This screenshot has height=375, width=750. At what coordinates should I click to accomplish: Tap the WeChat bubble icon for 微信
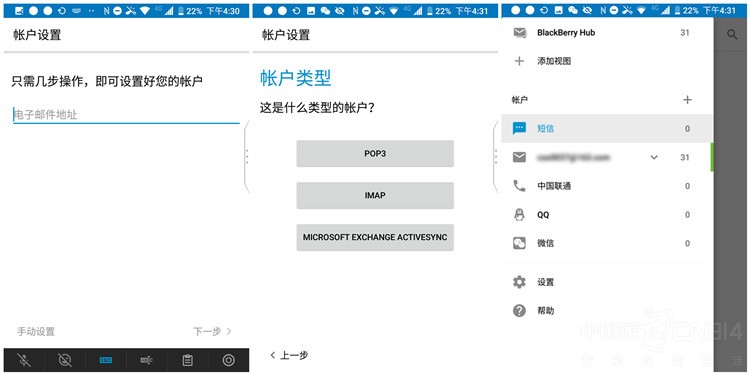(x=519, y=243)
